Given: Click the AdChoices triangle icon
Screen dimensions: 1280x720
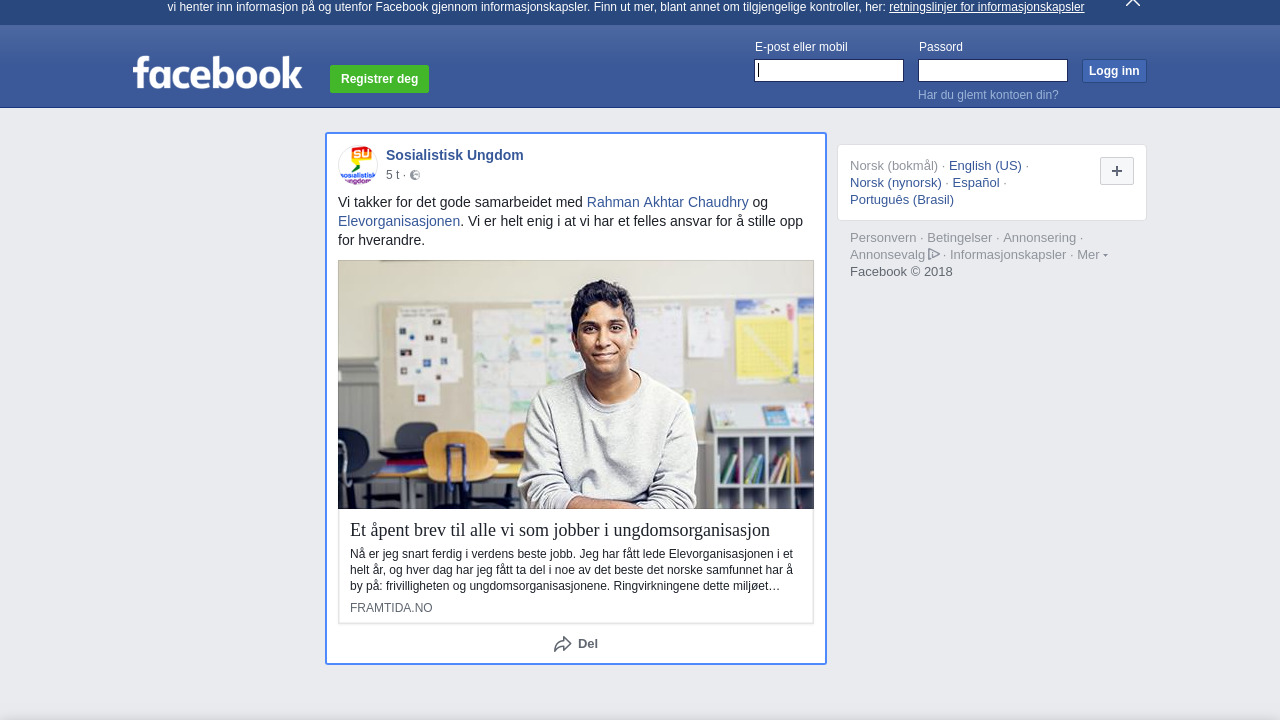Looking at the screenshot, I should 934,254.
